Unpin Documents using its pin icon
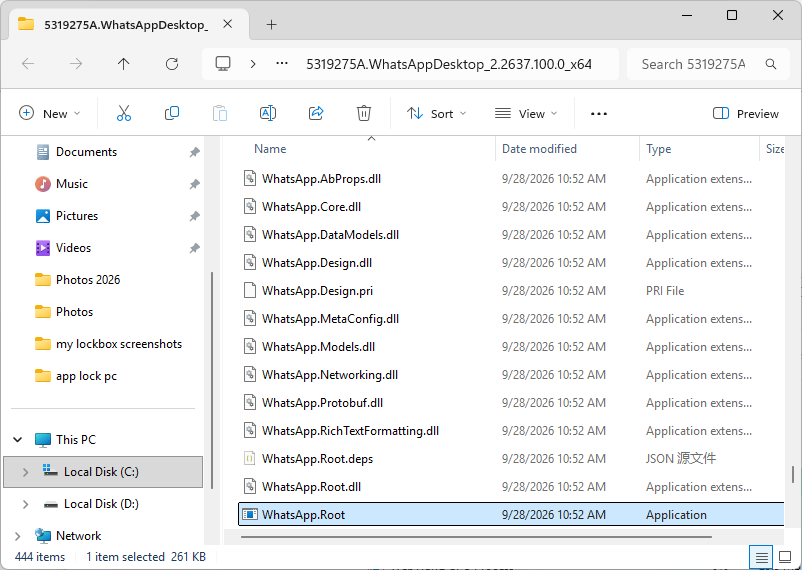This screenshot has height=570, width=802. point(194,152)
